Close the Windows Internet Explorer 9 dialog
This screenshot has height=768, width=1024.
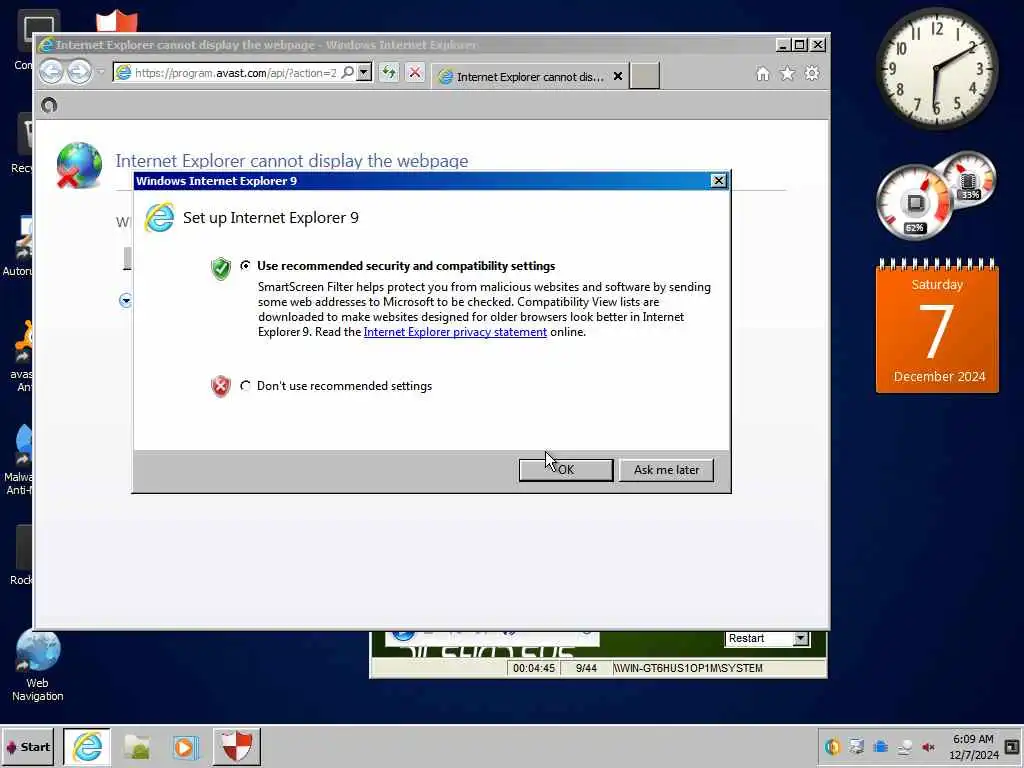tap(718, 180)
